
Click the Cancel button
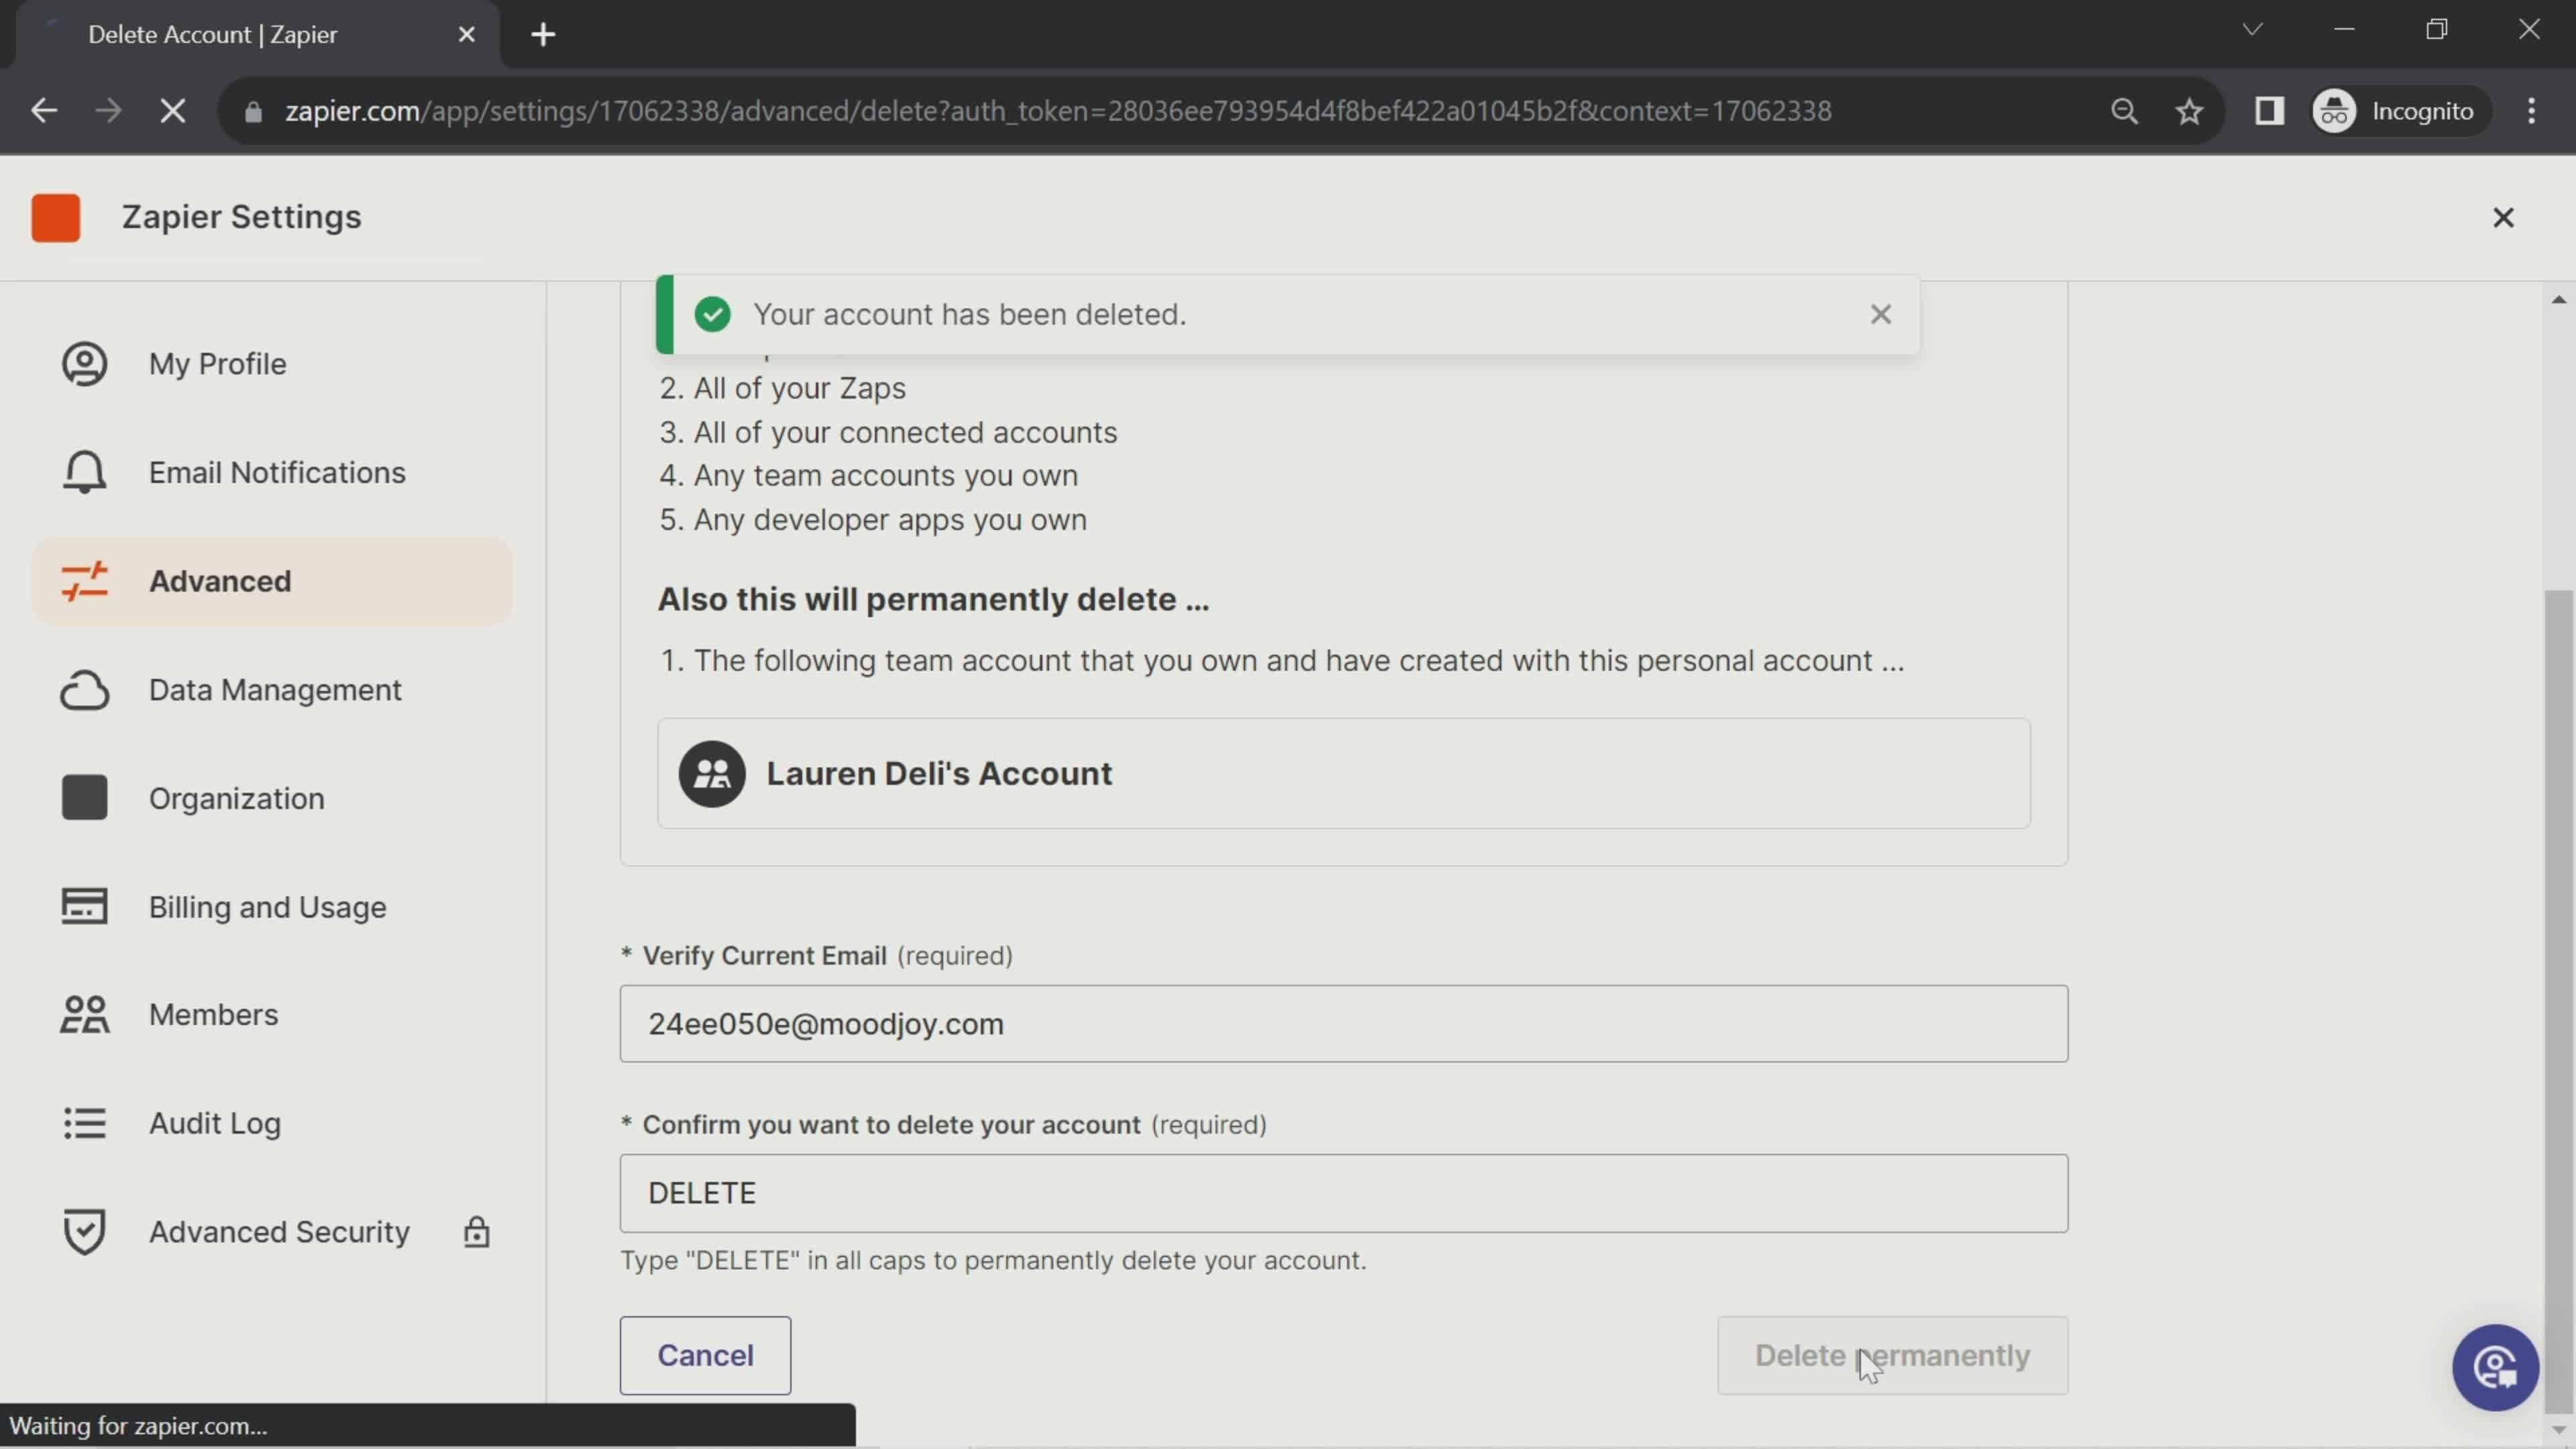point(704,1355)
